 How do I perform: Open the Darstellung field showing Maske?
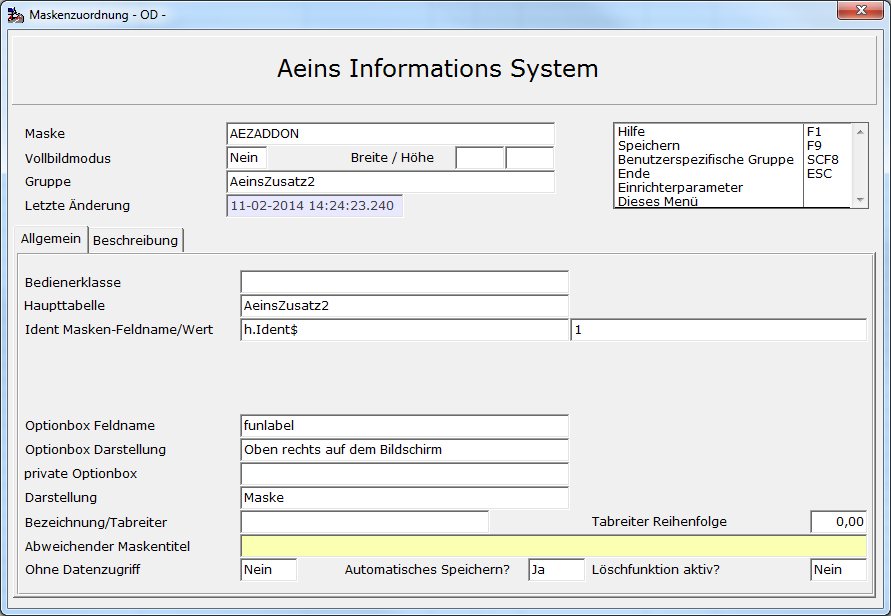pos(405,498)
